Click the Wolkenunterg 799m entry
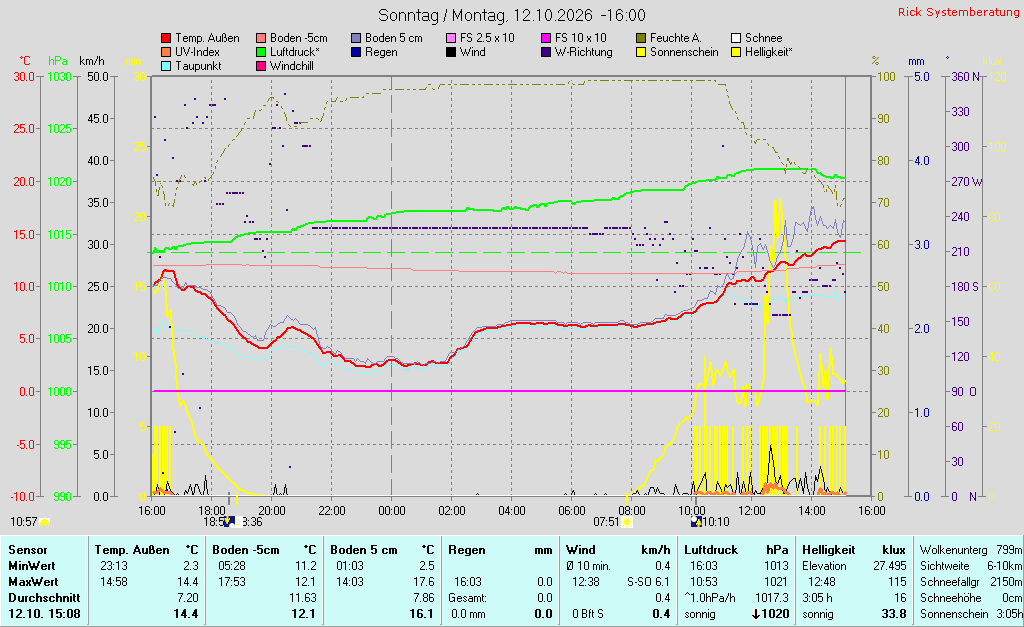 971,550
